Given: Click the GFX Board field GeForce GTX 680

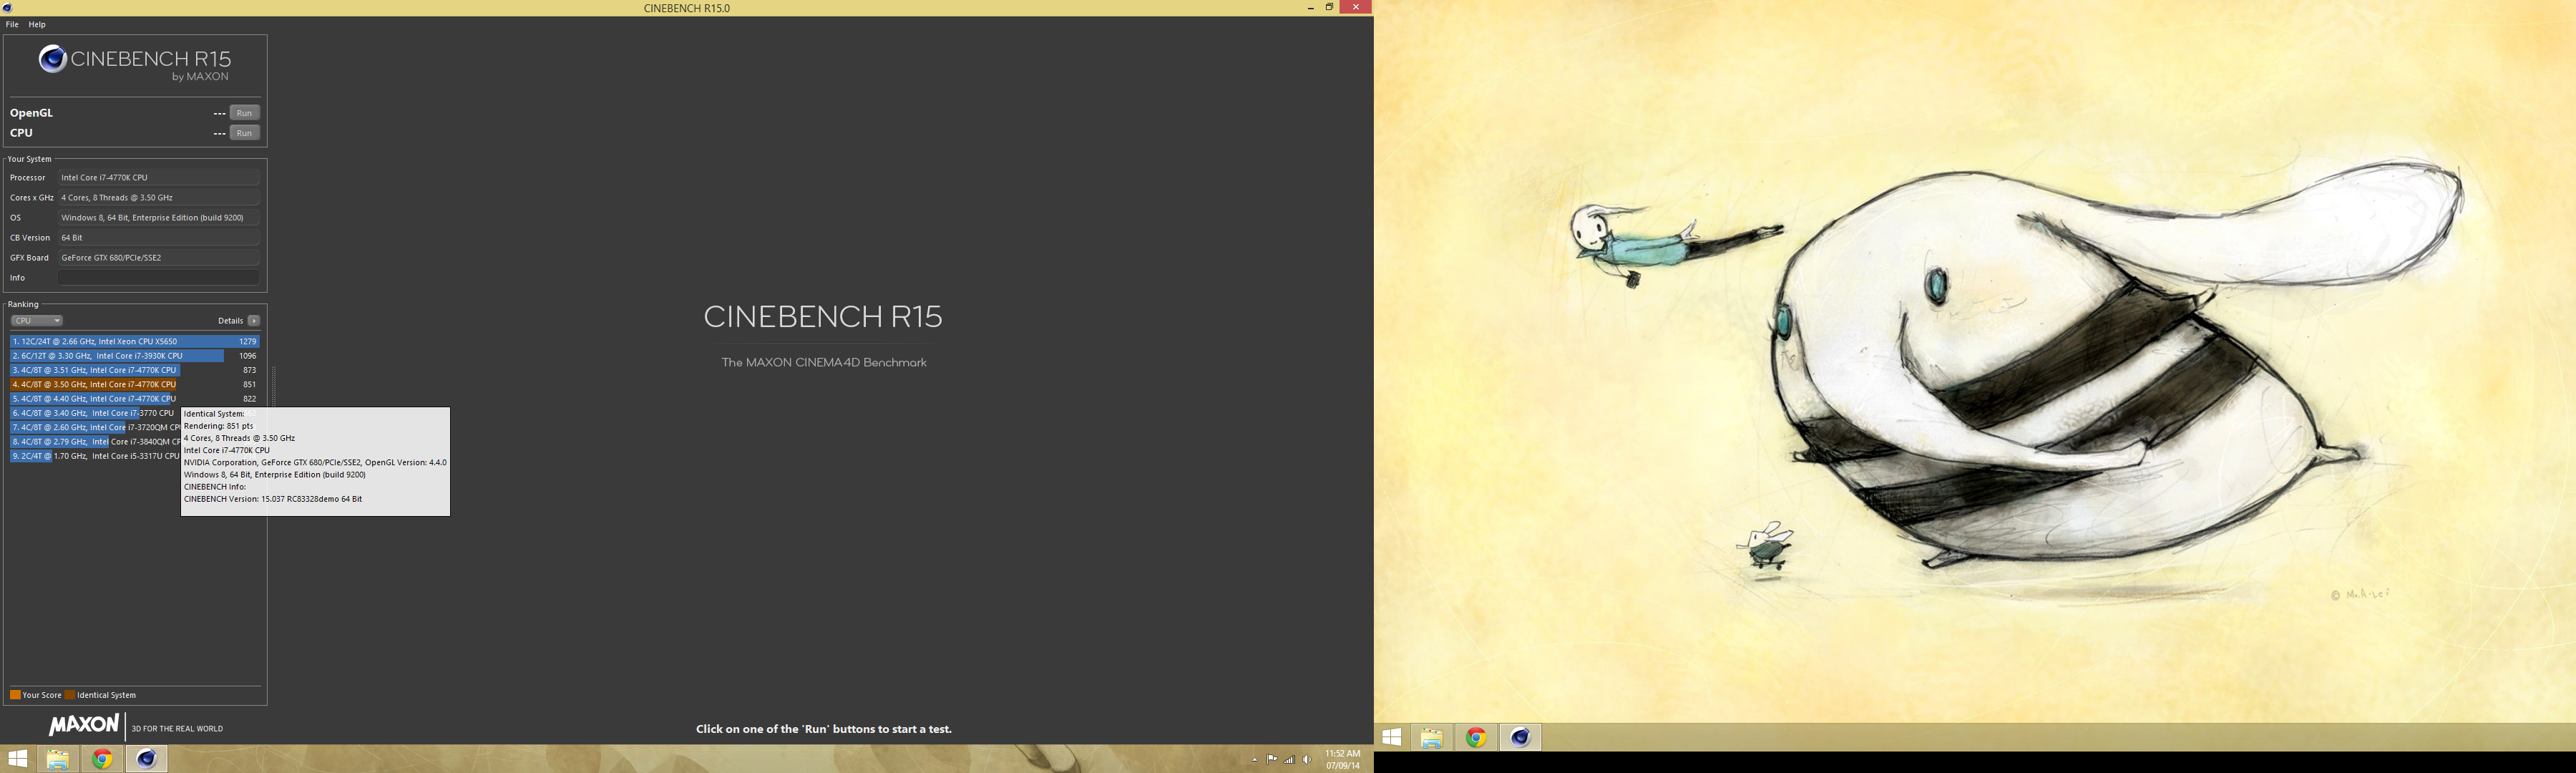Looking at the screenshot, I should click(x=159, y=258).
